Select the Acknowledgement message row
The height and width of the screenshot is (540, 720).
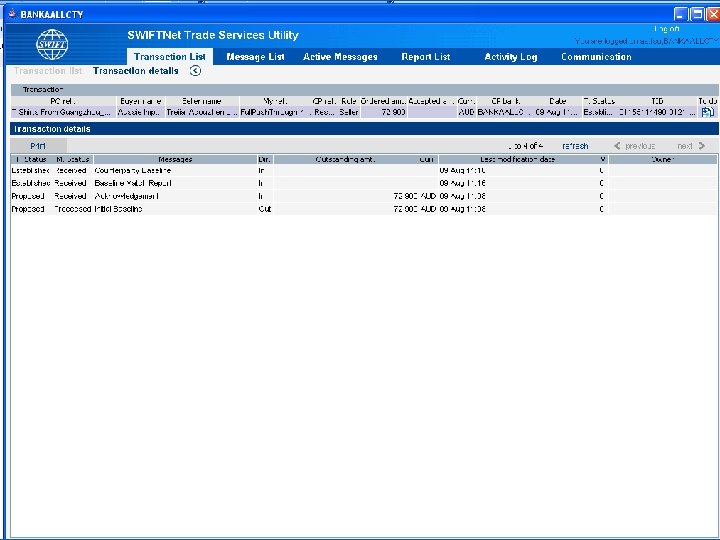point(363,196)
